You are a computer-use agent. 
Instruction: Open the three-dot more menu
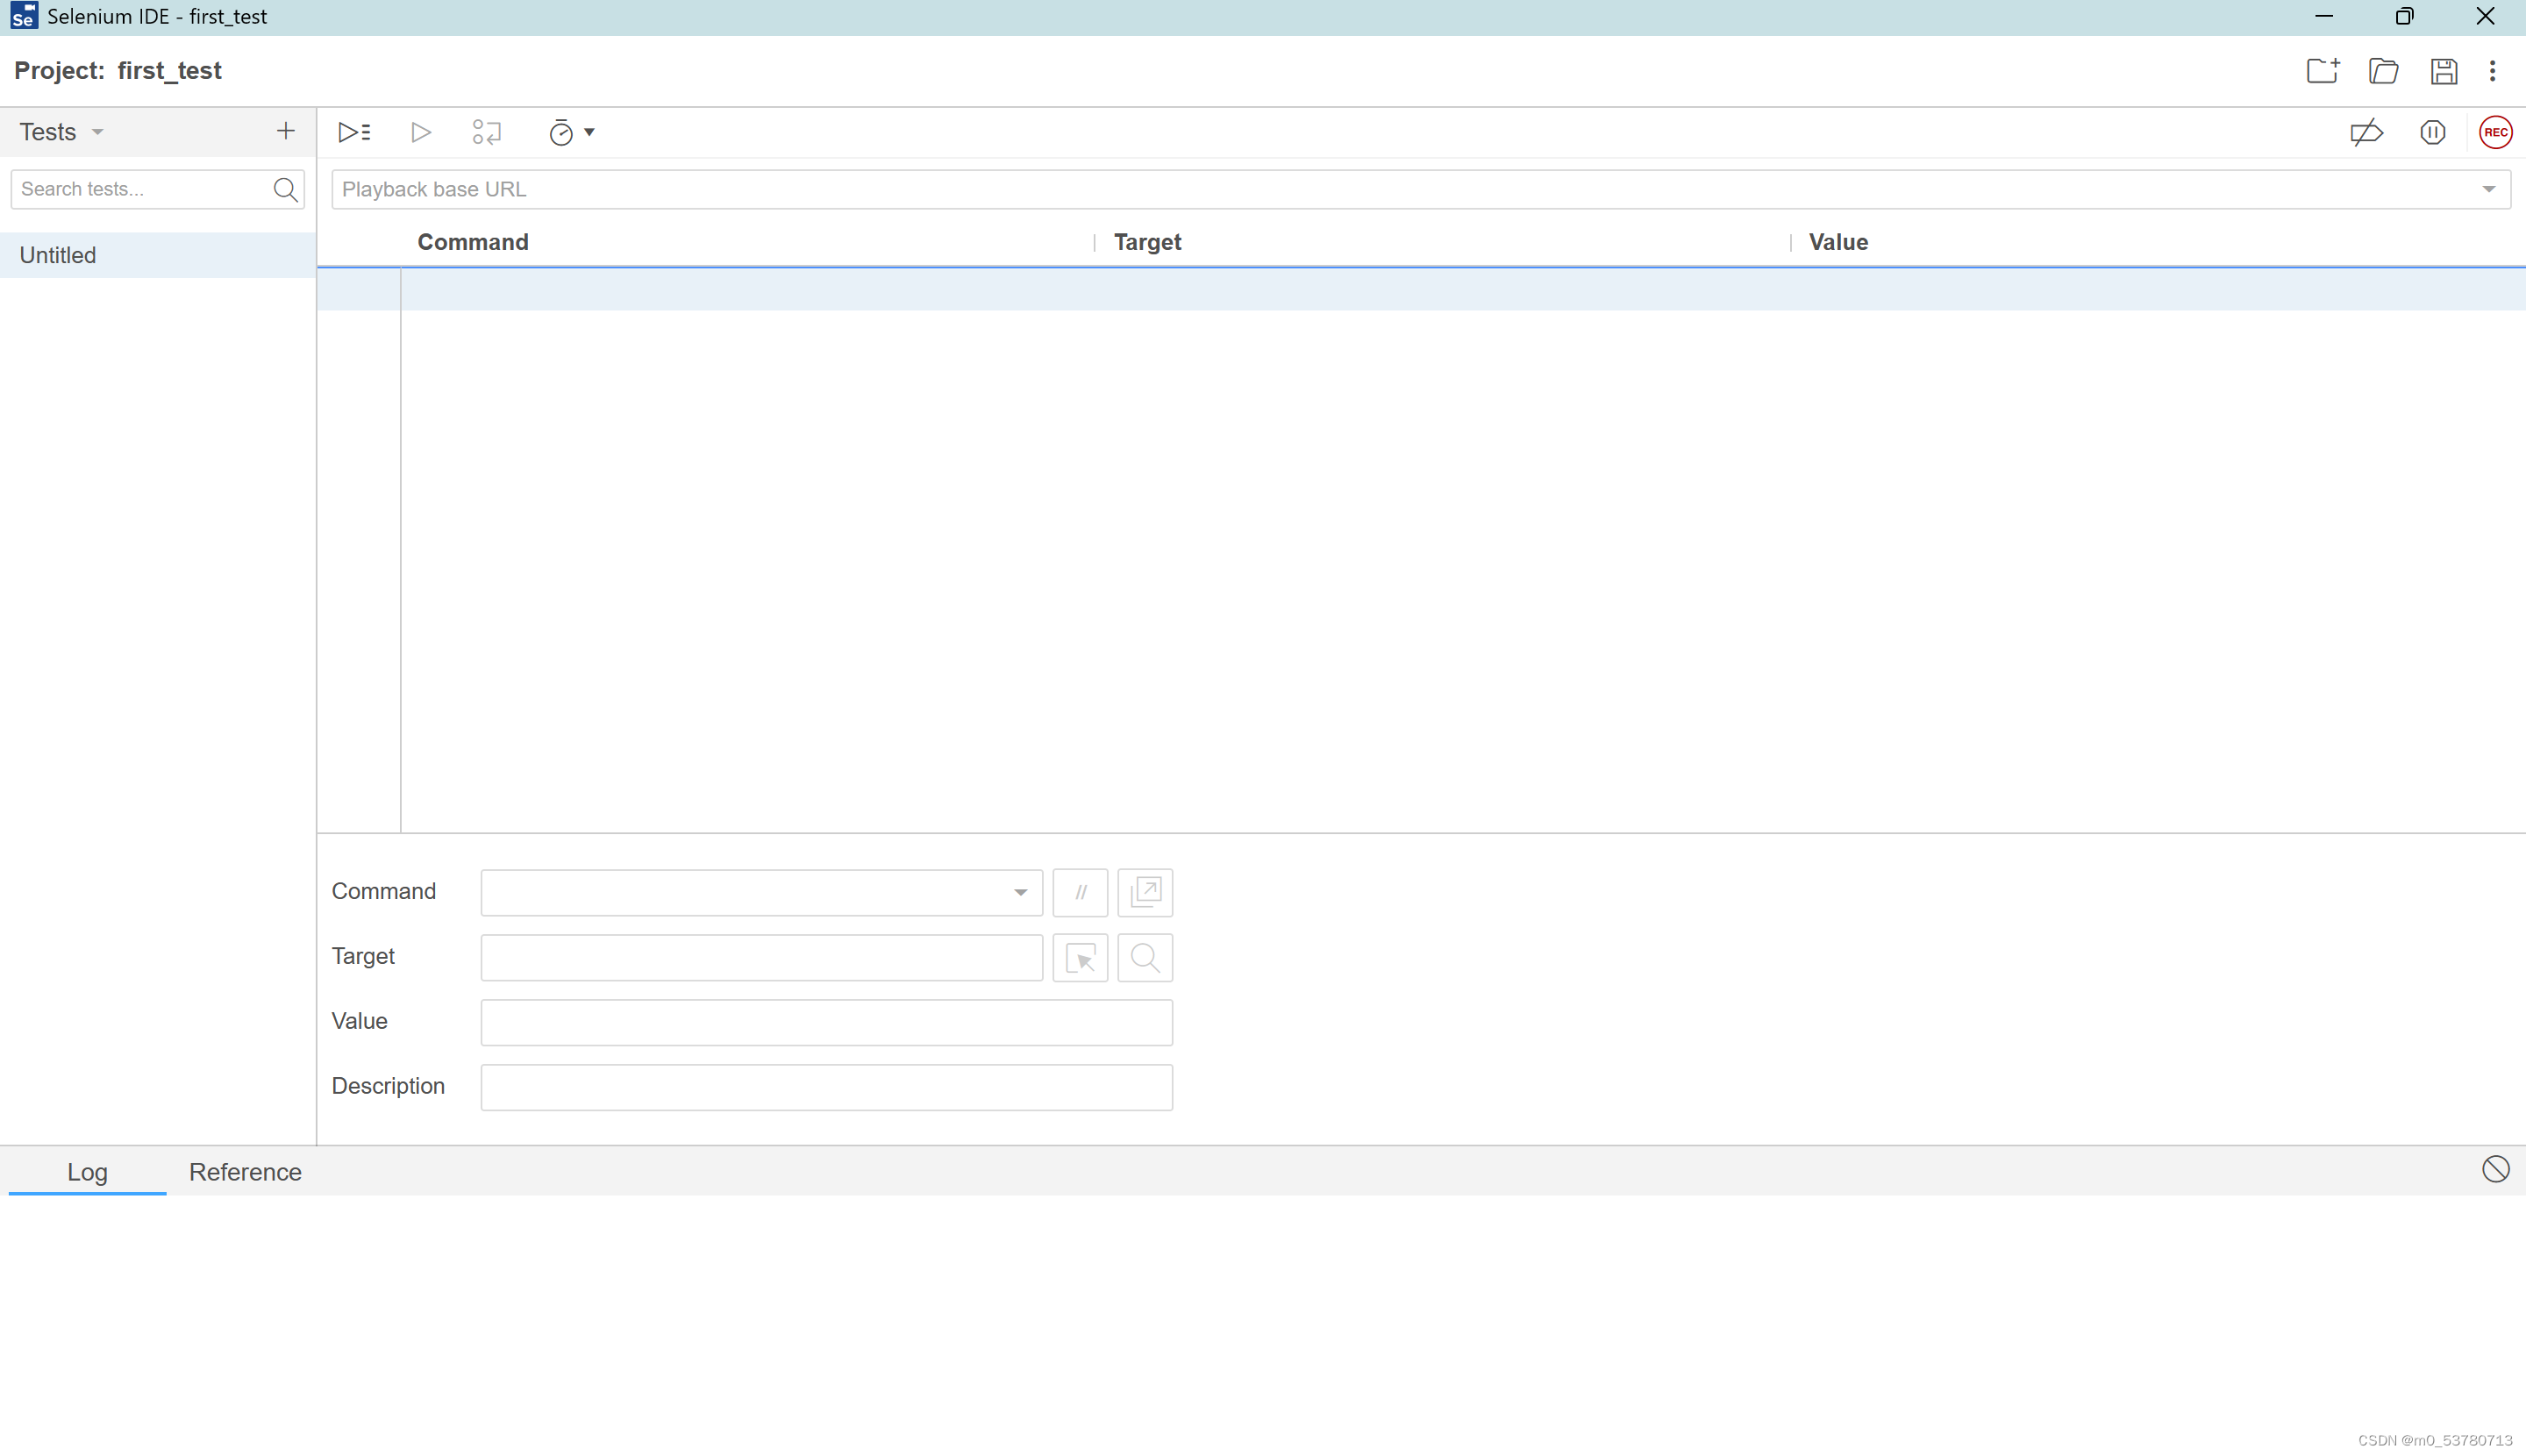2492,71
